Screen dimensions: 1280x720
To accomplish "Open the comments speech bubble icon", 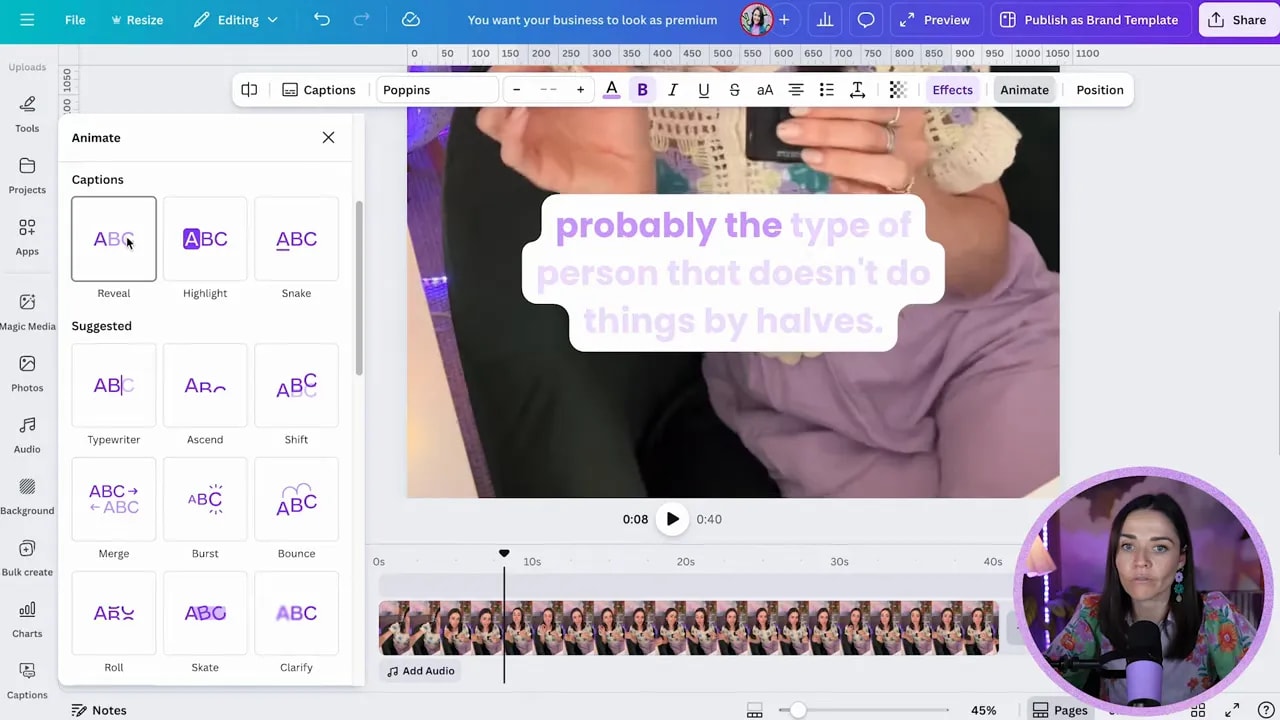I will (x=866, y=20).
